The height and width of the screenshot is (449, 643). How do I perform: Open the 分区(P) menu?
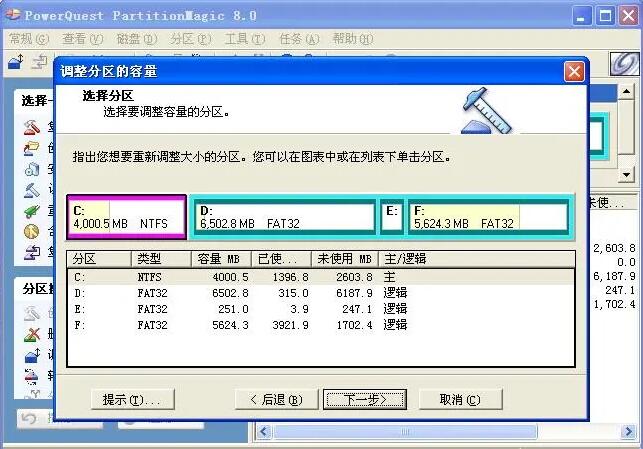coord(190,39)
